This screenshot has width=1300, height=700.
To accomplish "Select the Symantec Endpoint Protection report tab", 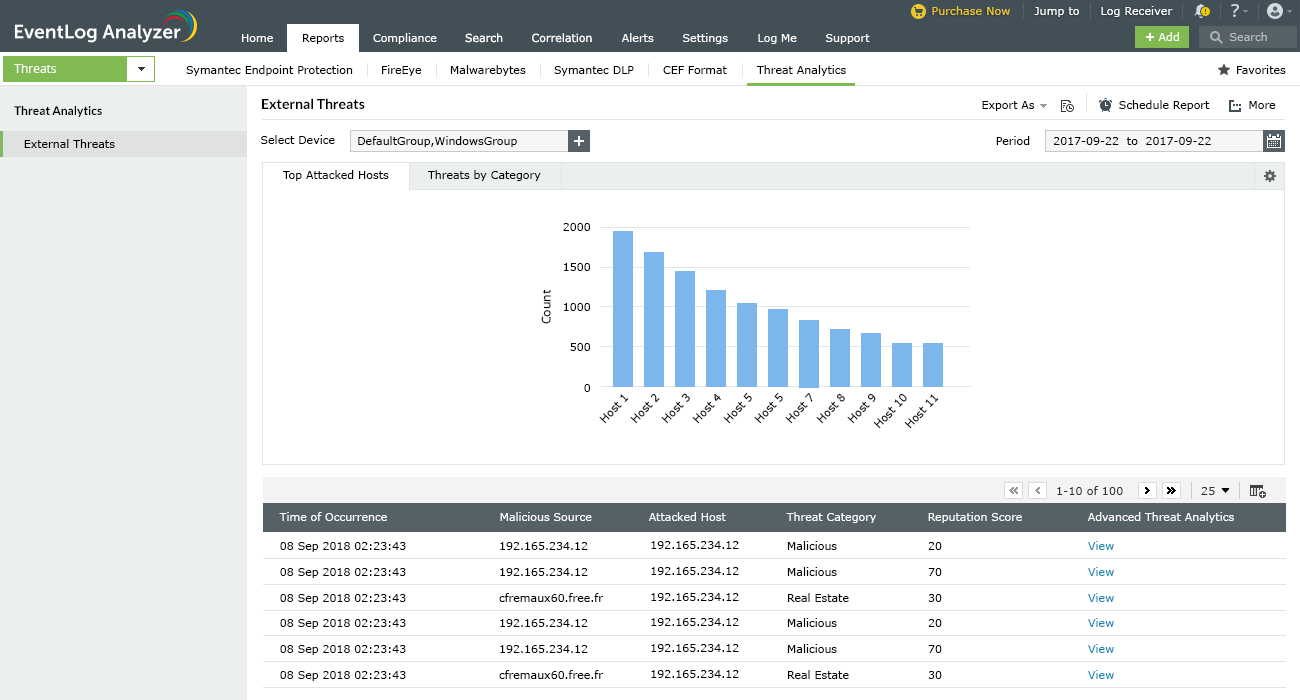I will [269, 70].
